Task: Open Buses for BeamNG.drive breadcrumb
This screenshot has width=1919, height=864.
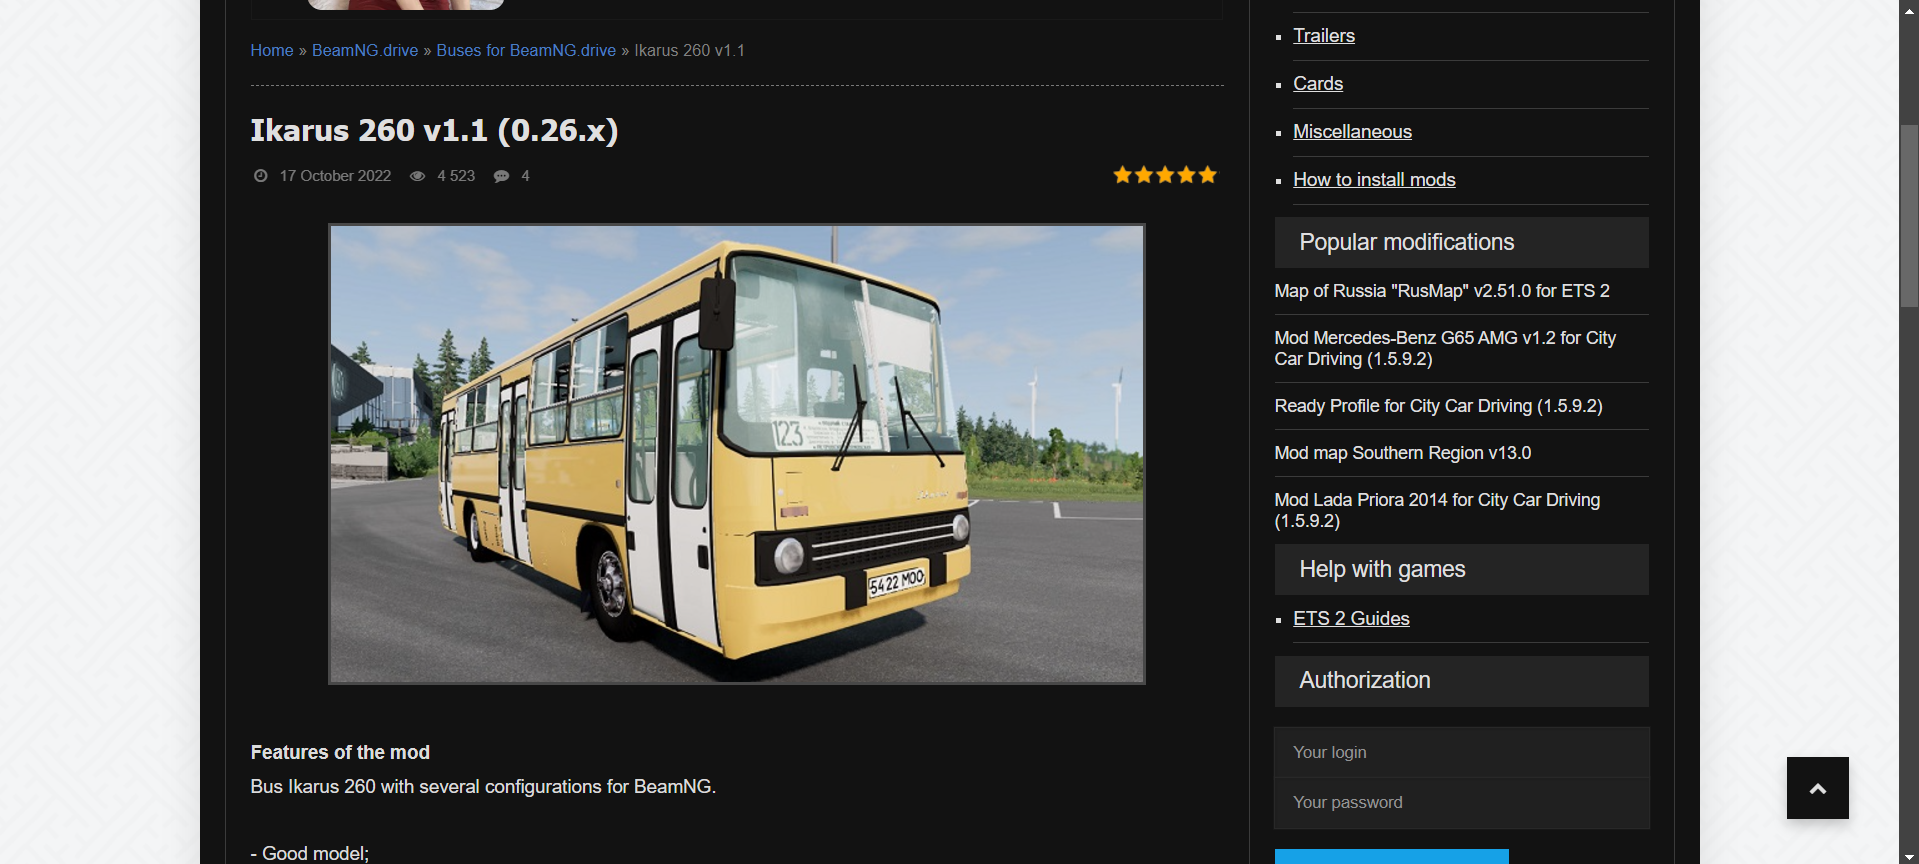Action: coord(526,50)
